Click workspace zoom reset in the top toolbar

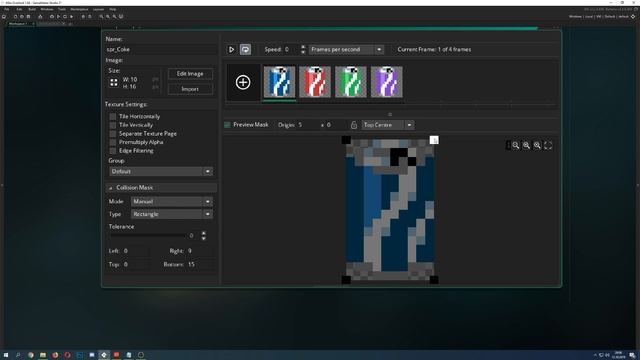108,17
